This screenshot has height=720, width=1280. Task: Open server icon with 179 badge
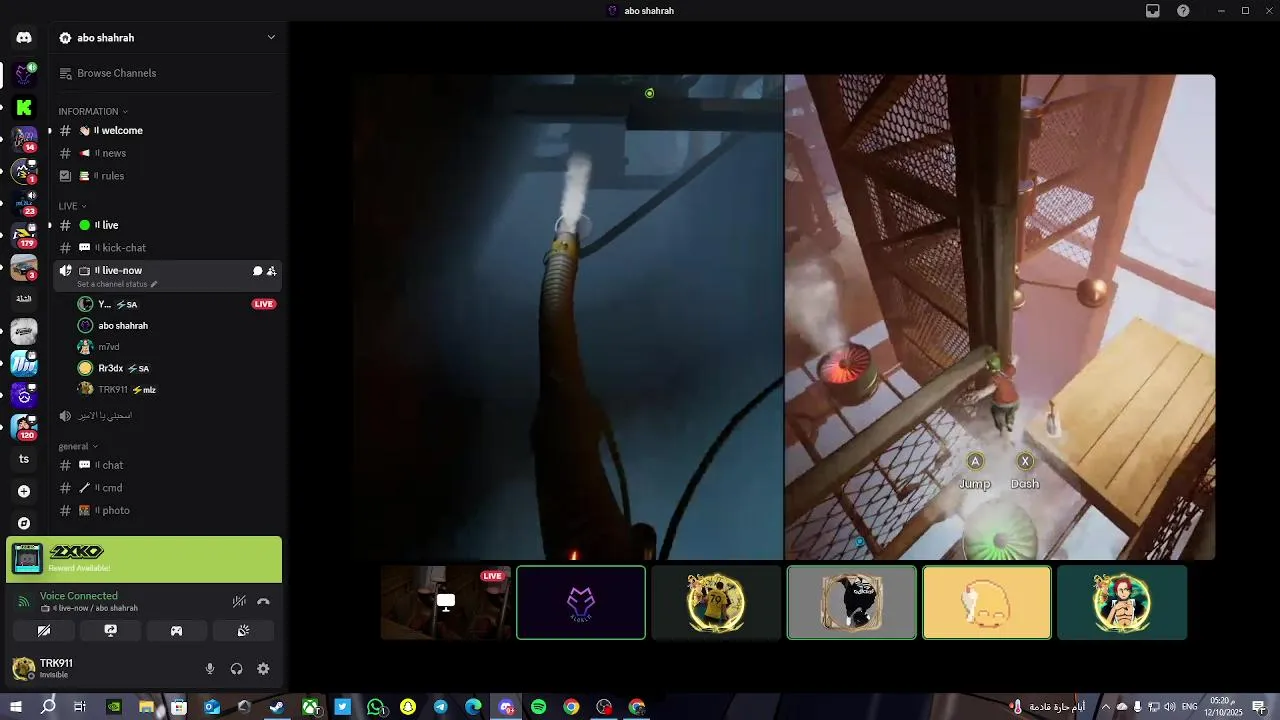(24, 235)
